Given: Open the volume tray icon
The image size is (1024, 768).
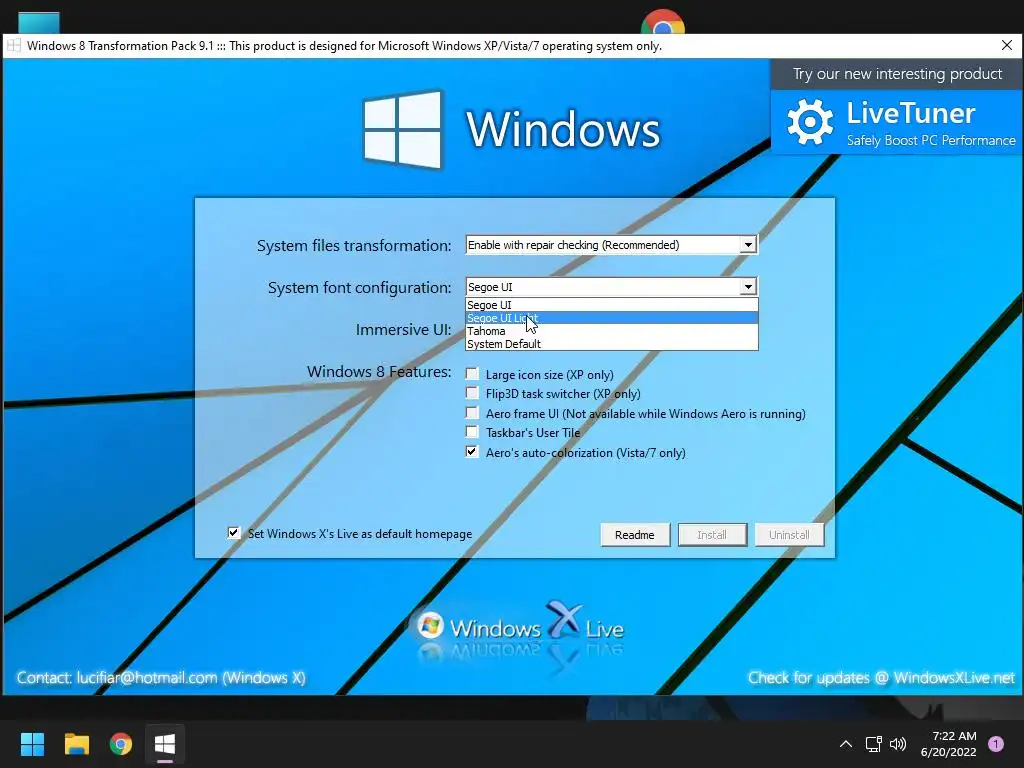Looking at the screenshot, I should [898, 744].
